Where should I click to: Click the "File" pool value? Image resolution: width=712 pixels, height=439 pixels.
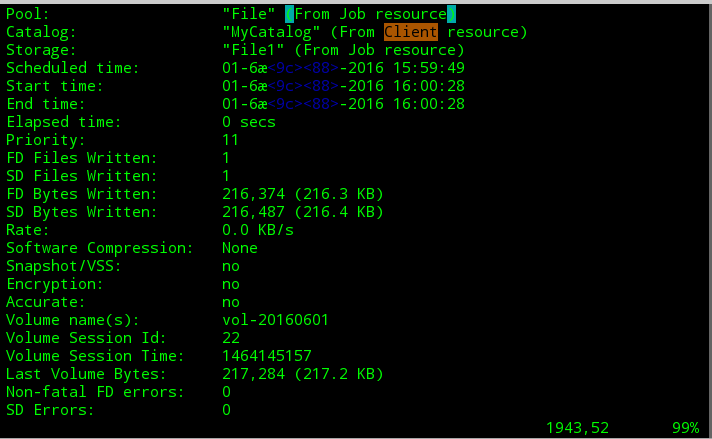click(249, 14)
